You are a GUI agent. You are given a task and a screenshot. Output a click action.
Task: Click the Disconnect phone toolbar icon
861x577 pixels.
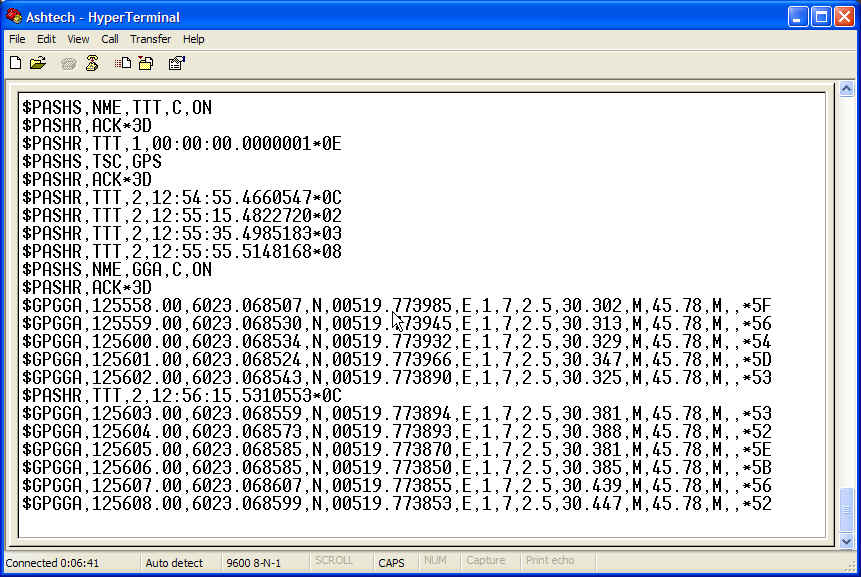coord(92,63)
